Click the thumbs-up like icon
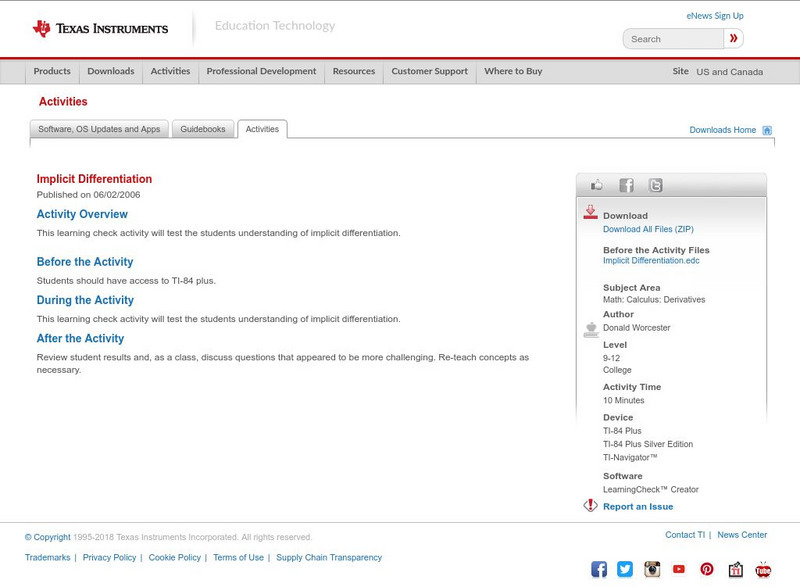 coord(596,185)
